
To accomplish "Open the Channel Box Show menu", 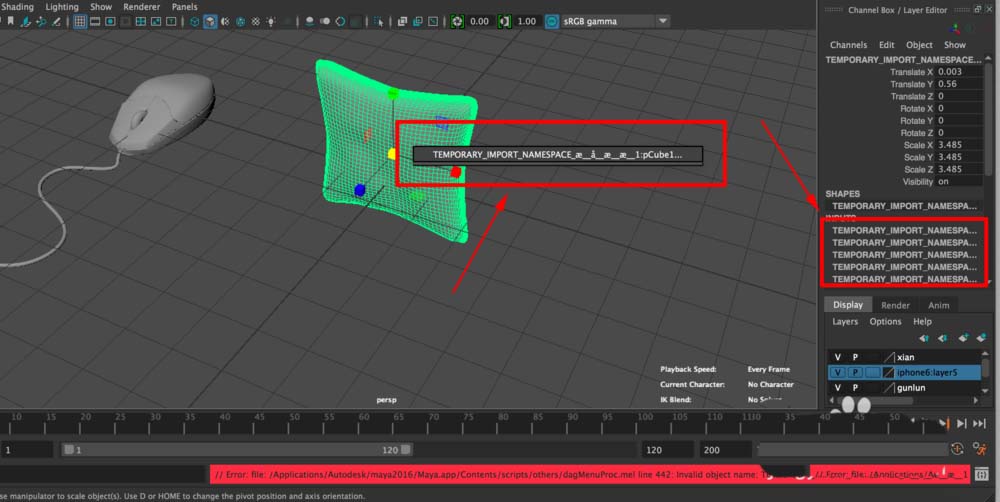I will (x=954, y=45).
